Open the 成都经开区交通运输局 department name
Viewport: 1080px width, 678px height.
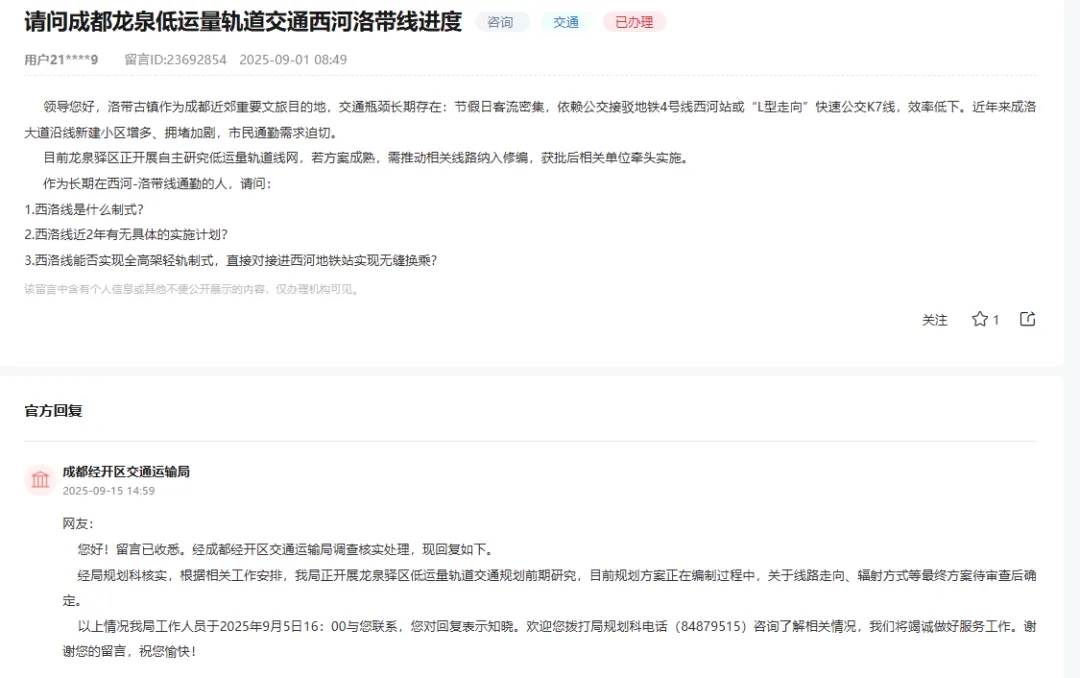[126, 471]
